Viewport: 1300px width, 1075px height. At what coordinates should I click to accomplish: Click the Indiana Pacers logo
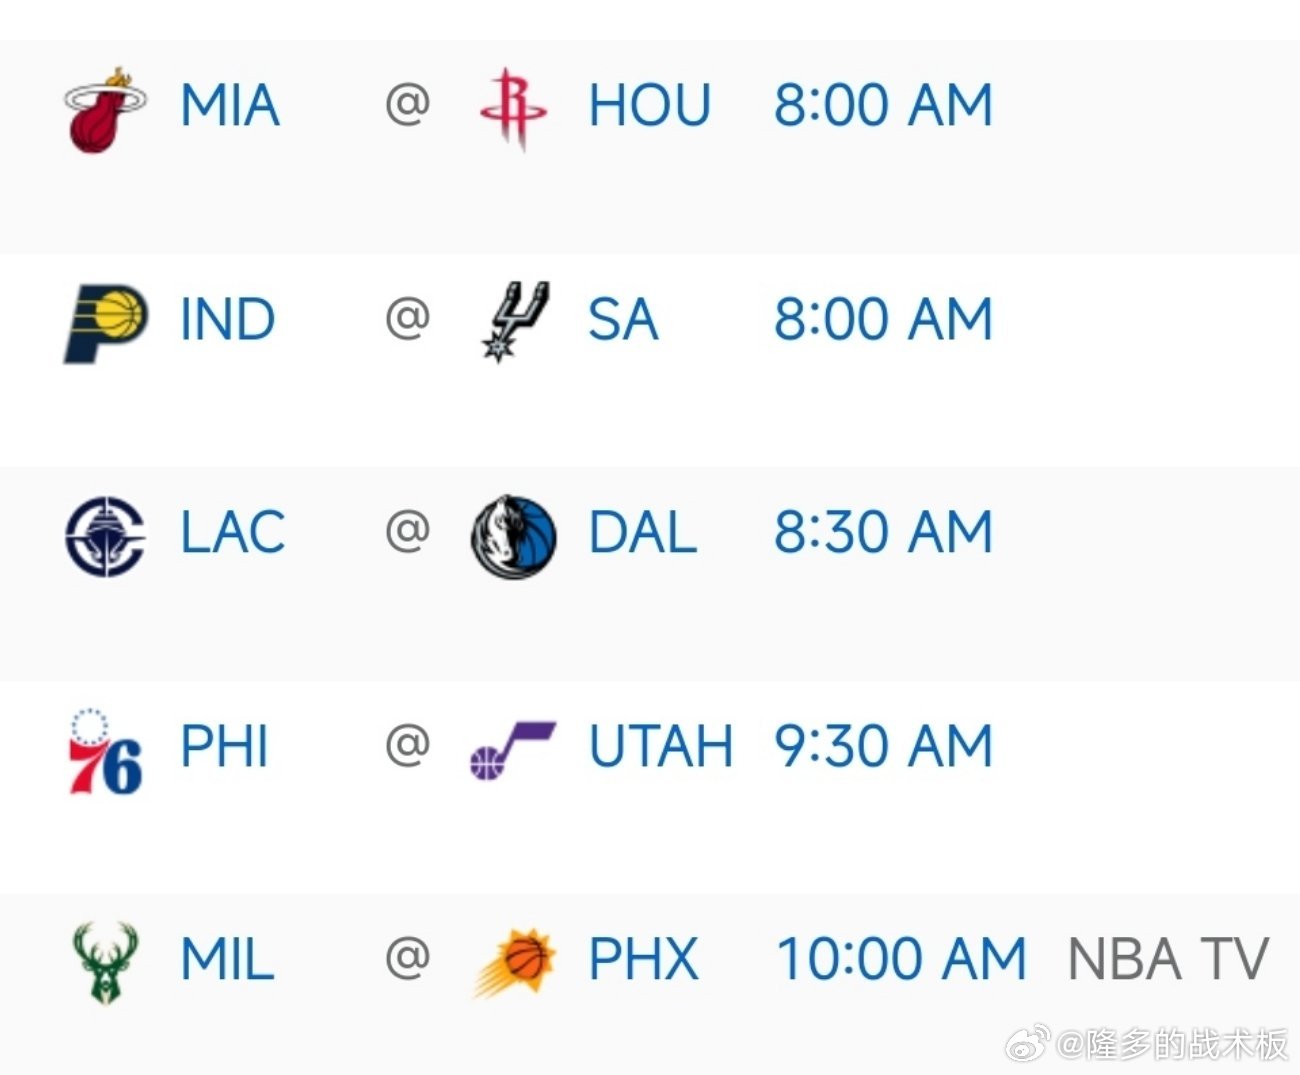[x=106, y=321]
